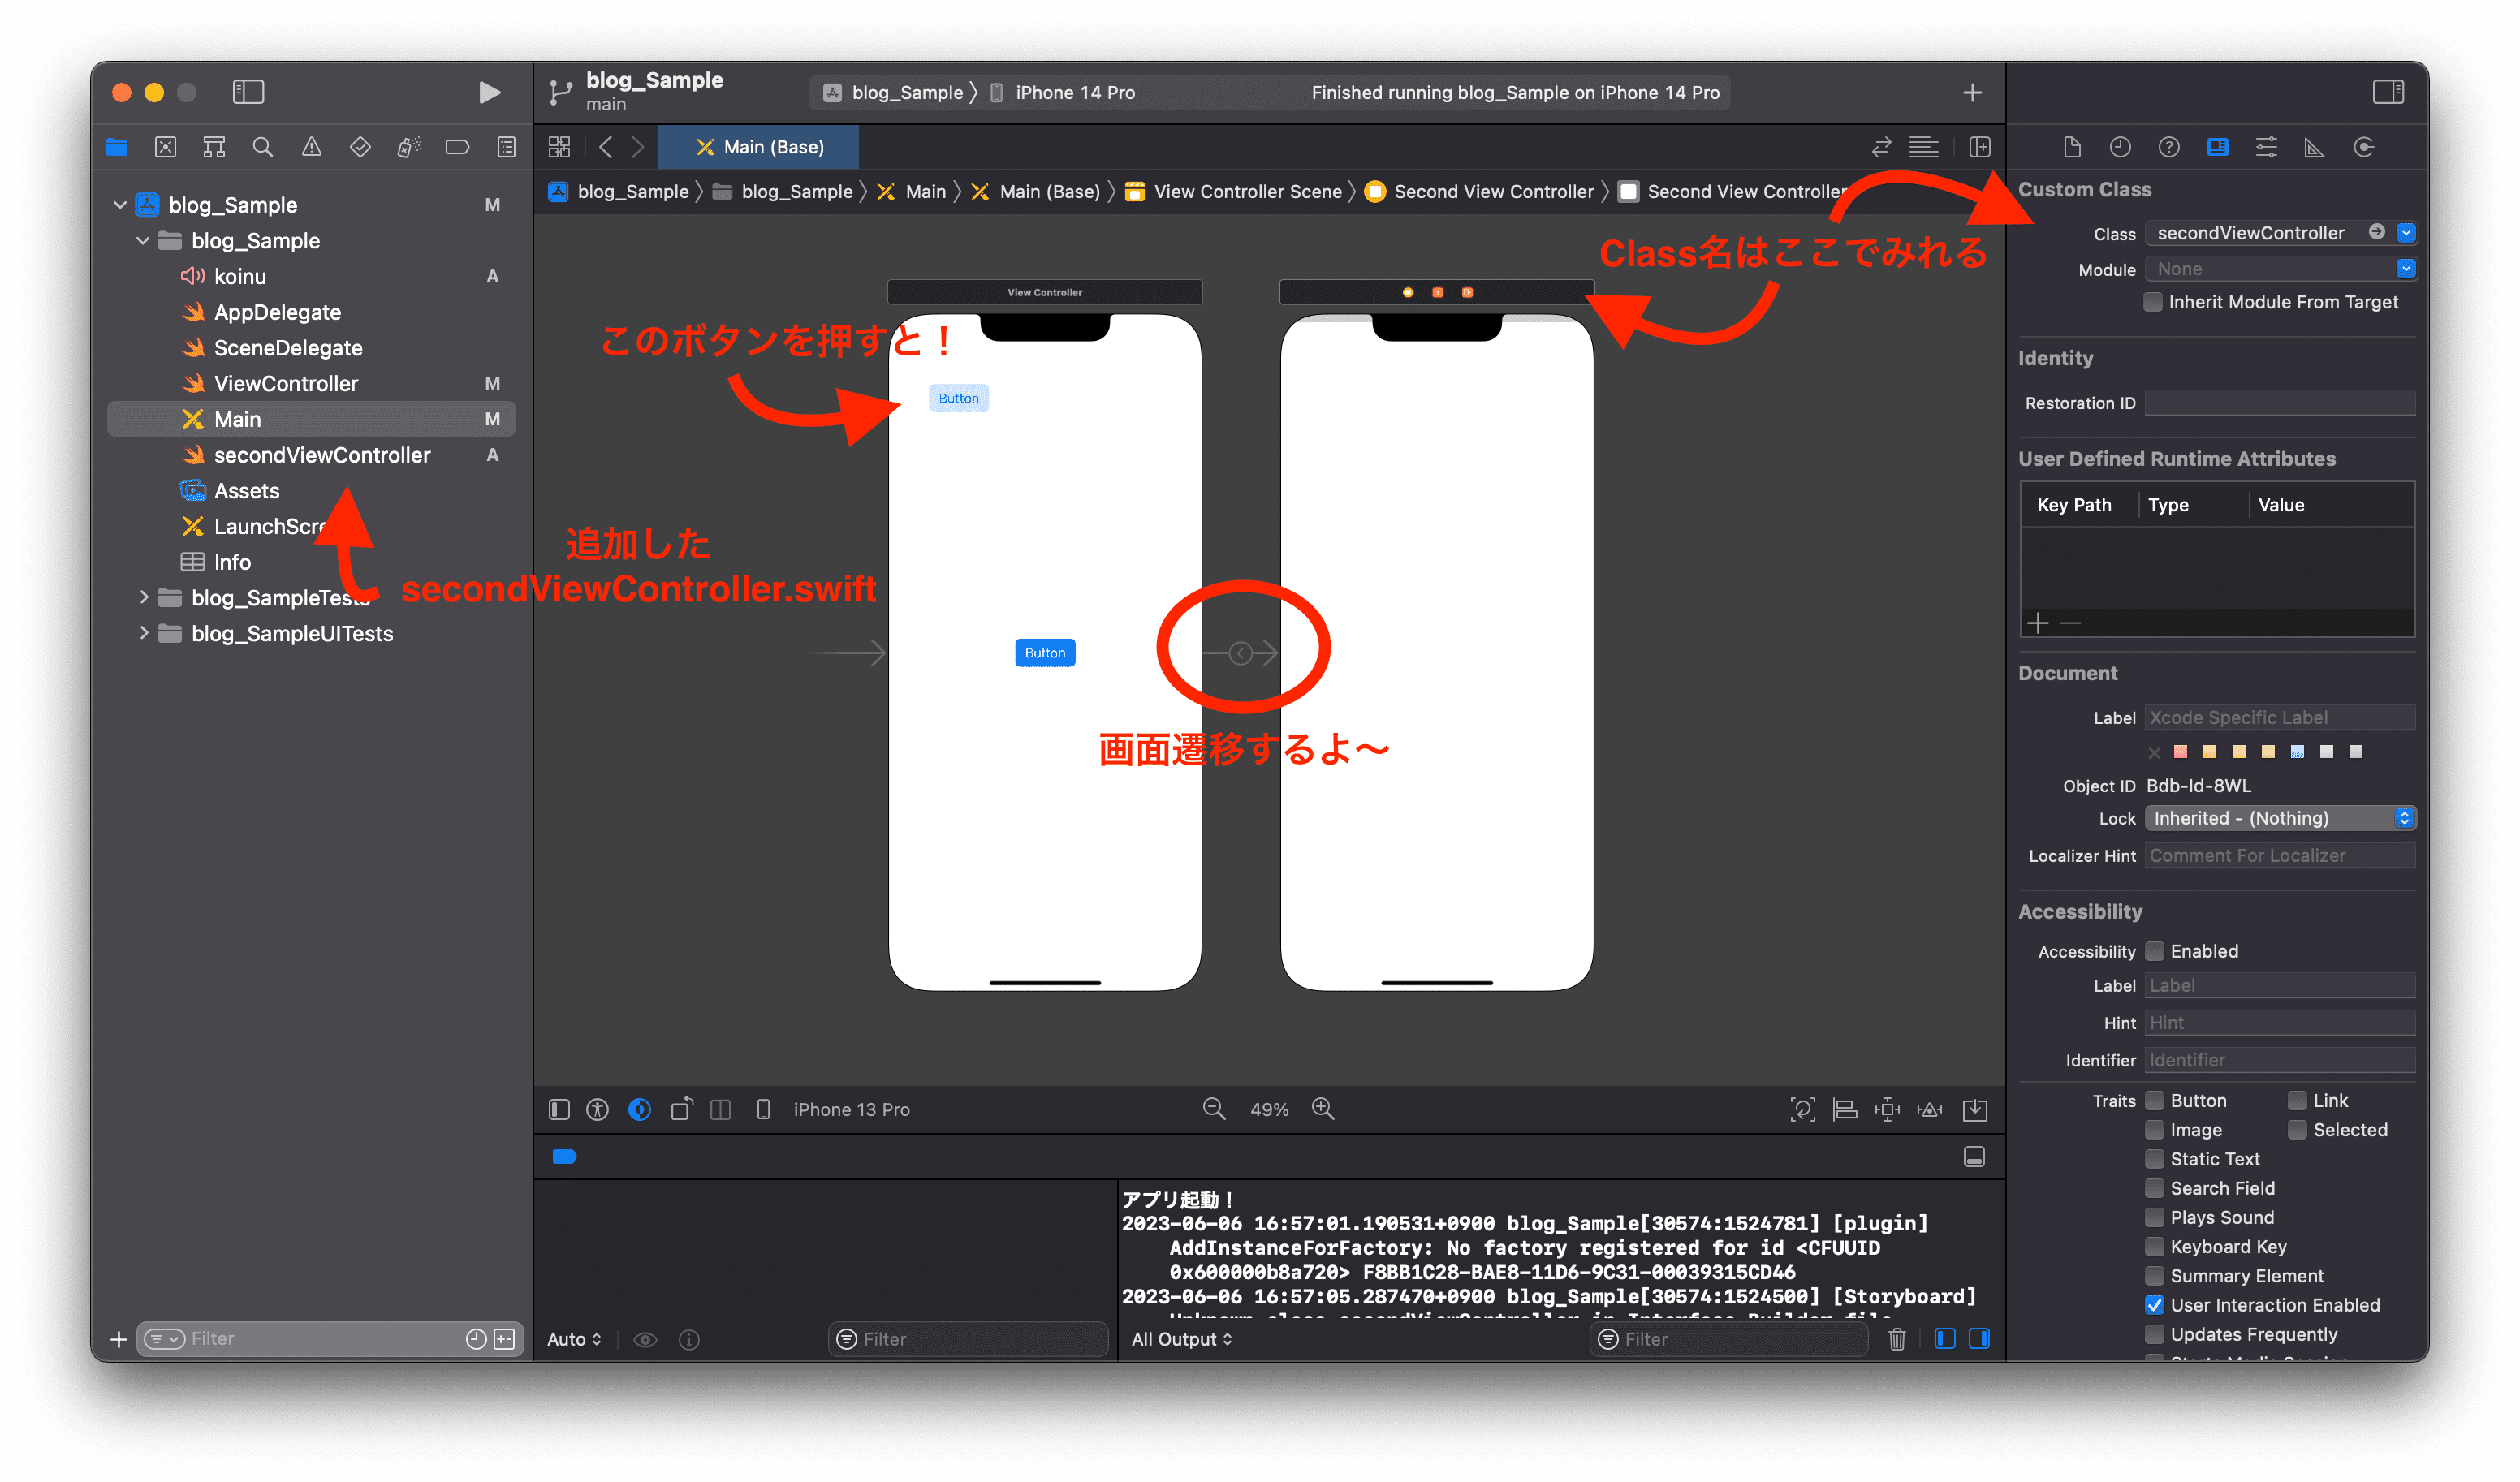Run the app with the play button
The height and width of the screenshot is (1482, 2520).
click(489, 93)
